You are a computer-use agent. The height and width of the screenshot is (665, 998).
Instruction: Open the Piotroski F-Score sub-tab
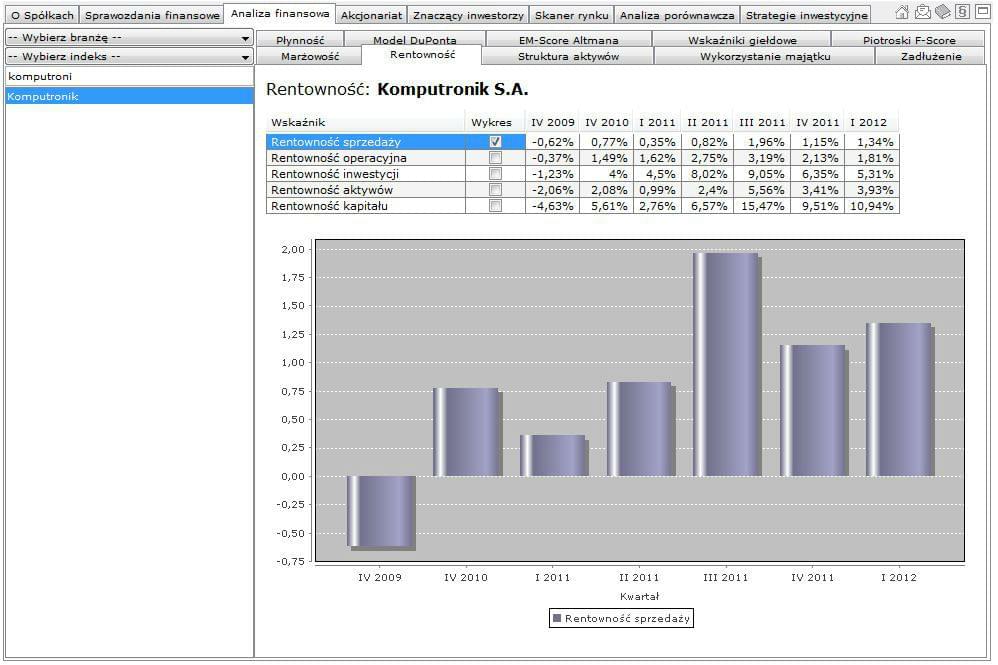909,40
